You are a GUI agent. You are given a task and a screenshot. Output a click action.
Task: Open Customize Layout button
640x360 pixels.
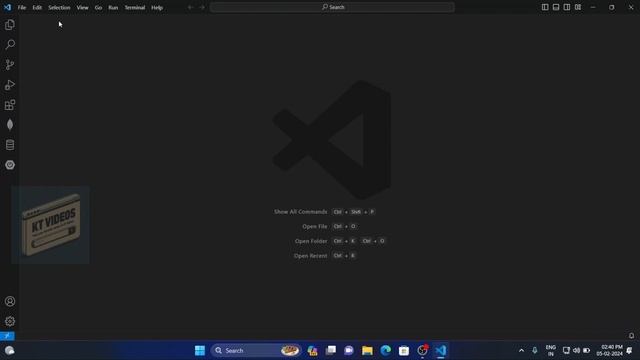click(578, 7)
